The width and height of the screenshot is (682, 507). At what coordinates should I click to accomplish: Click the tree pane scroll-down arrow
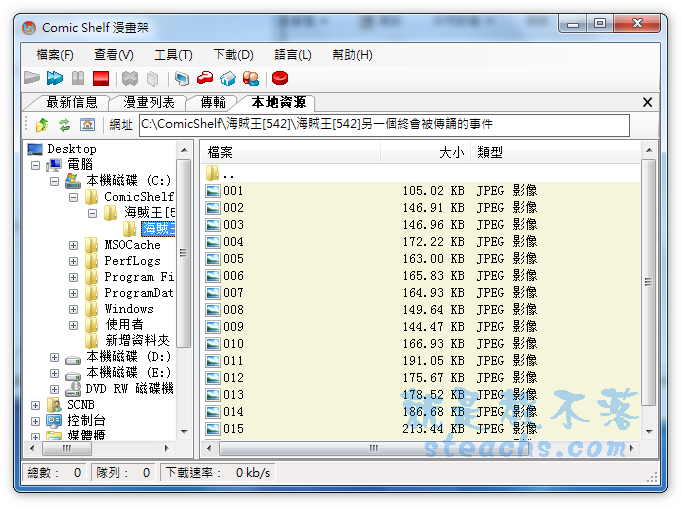pos(184,432)
